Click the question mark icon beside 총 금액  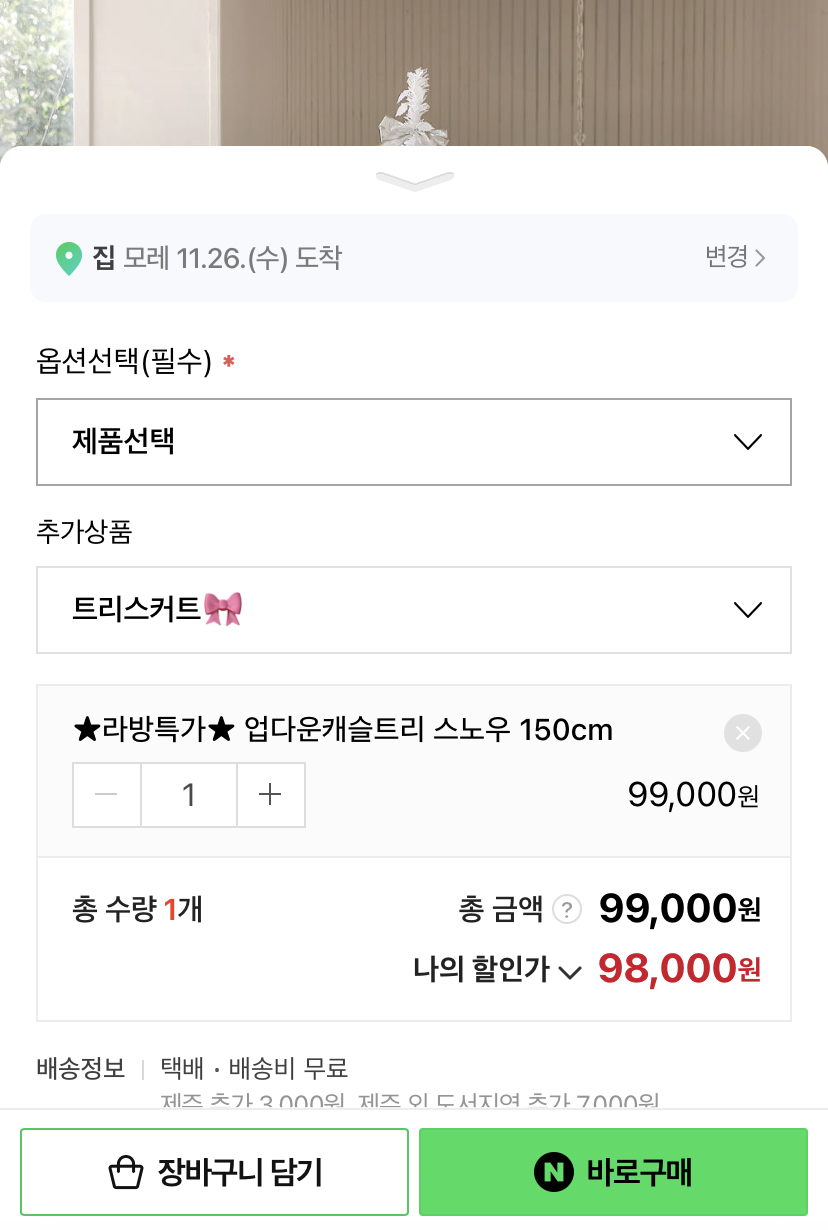(567, 910)
